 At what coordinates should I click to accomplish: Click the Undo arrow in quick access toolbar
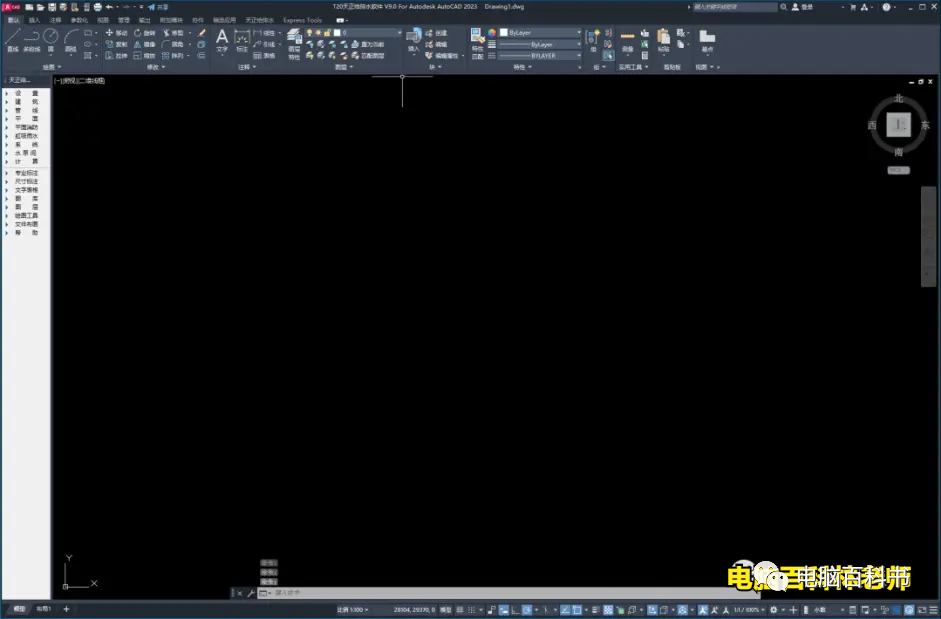point(109,7)
